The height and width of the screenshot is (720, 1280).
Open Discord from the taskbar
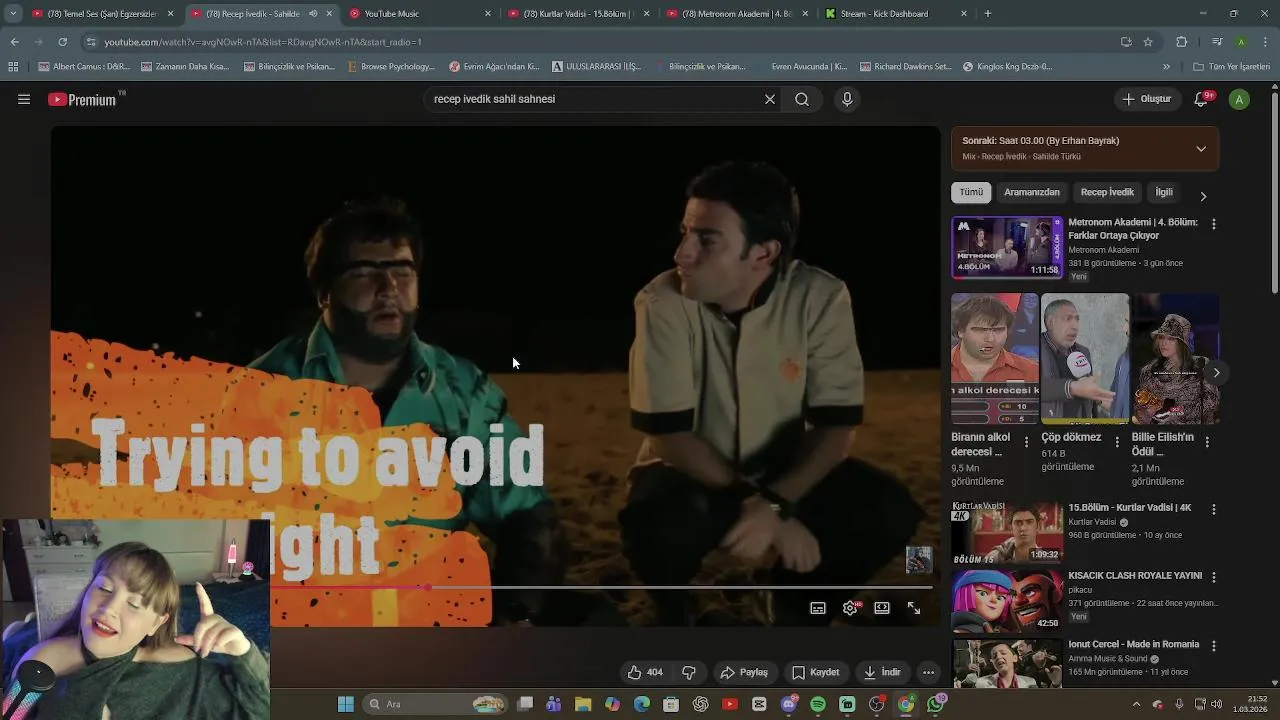789,704
